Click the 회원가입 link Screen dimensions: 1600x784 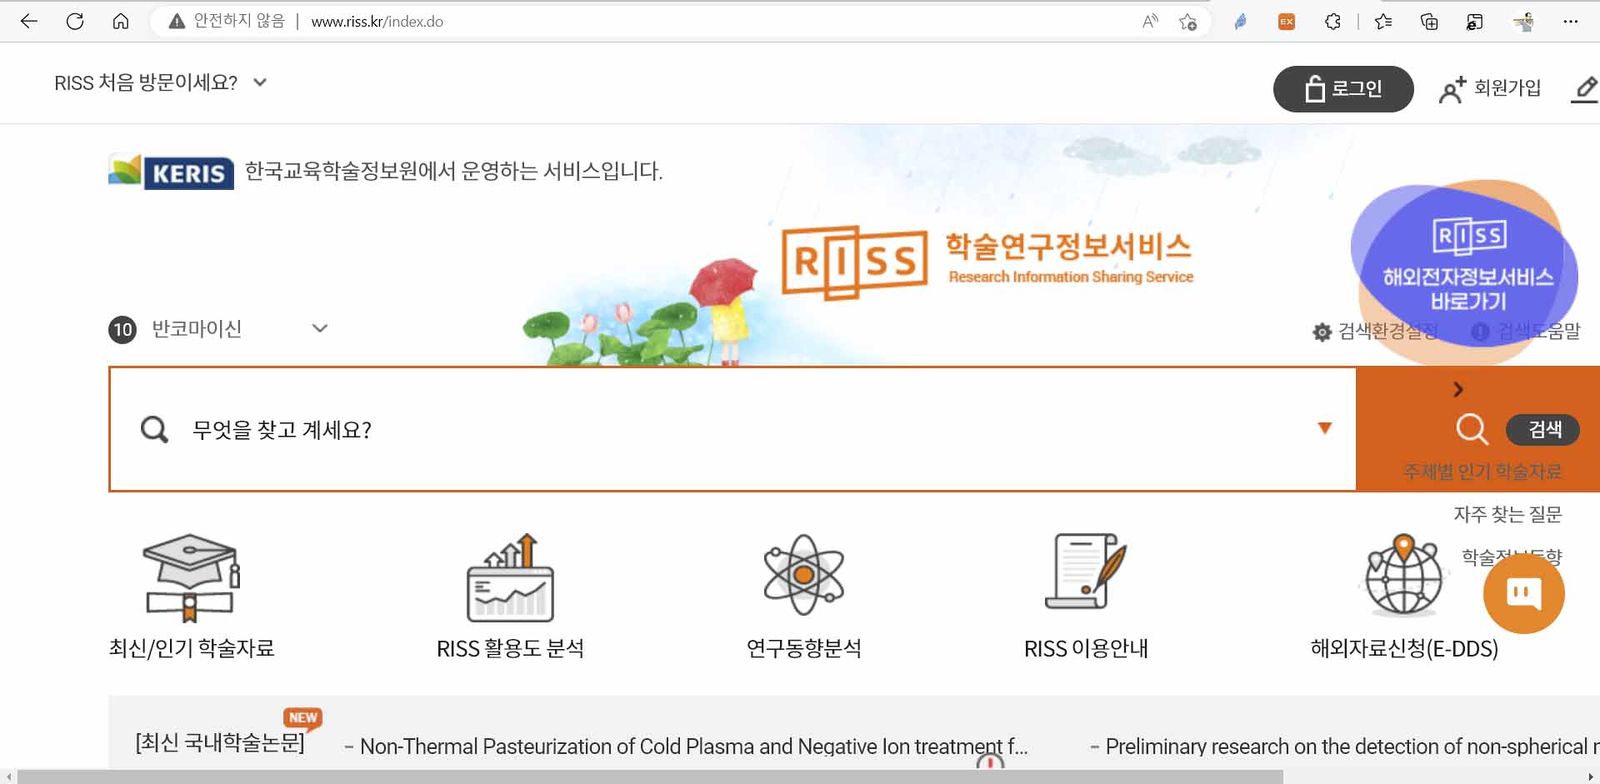coord(1490,89)
